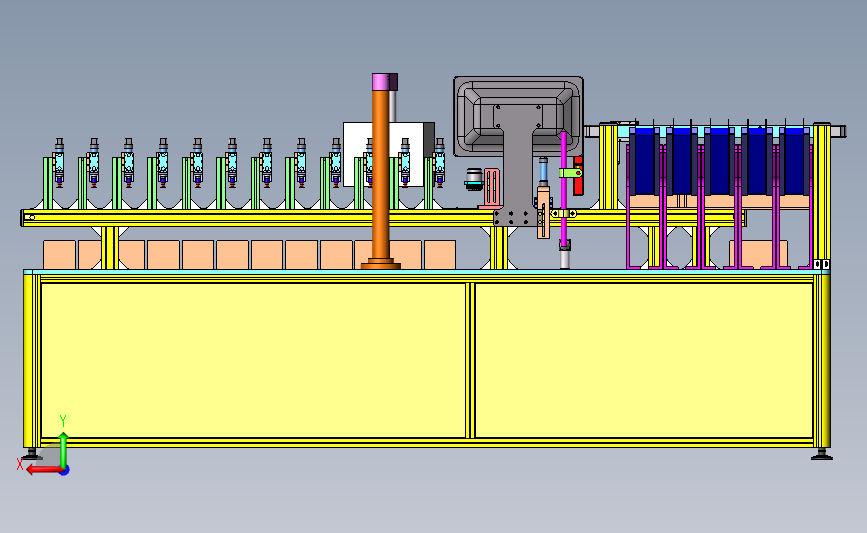Viewport: 867px width, 533px height.
Task: Select the center yellow divider post between panels
Action: coord(471,360)
